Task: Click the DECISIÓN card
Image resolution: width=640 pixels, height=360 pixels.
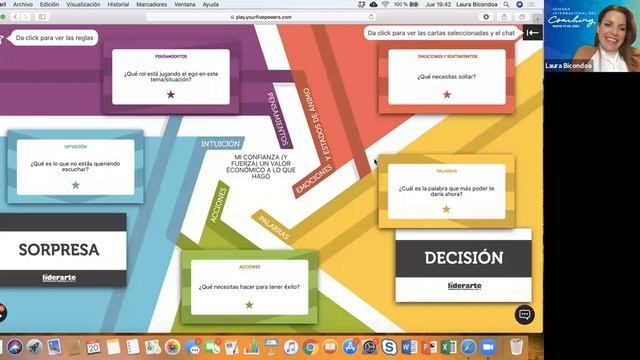Action: 464,265
